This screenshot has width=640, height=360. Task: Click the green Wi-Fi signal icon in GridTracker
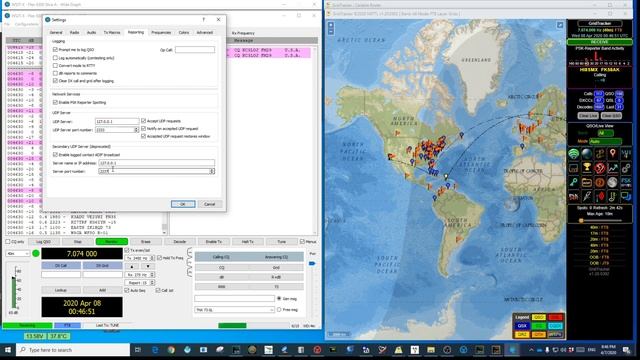click(574, 154)
